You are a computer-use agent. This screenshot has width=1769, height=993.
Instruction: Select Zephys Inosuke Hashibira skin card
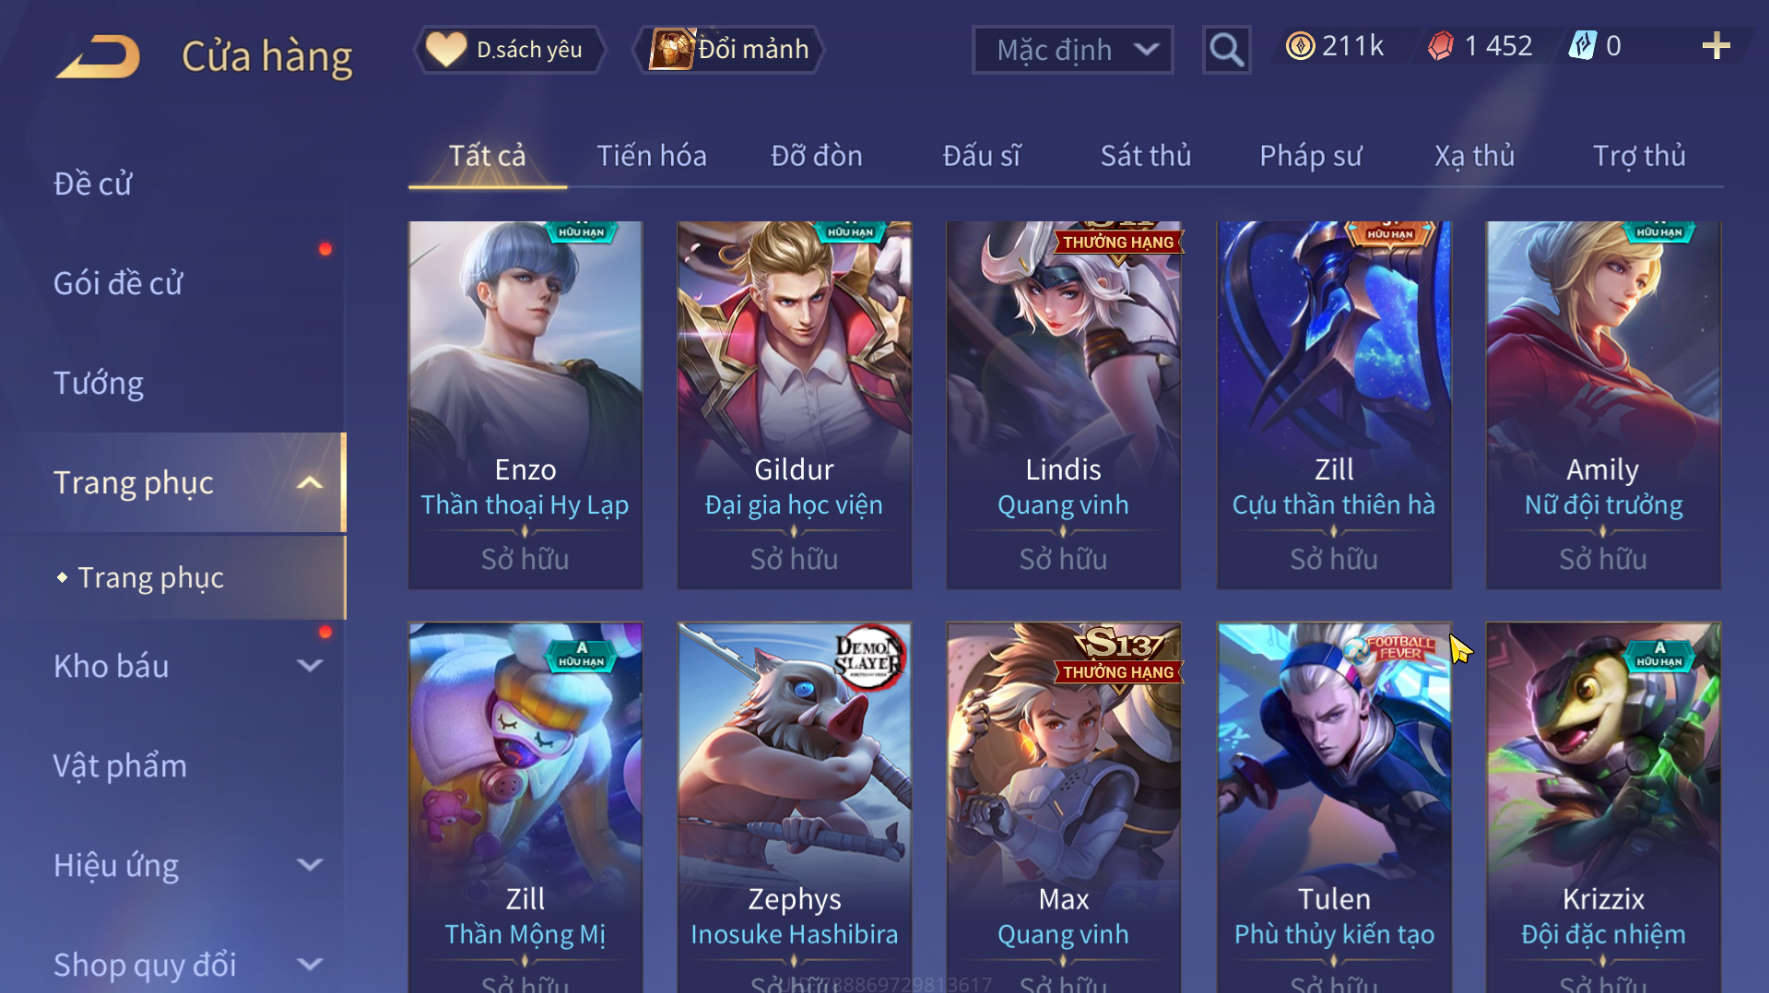[x=794, y=808]
